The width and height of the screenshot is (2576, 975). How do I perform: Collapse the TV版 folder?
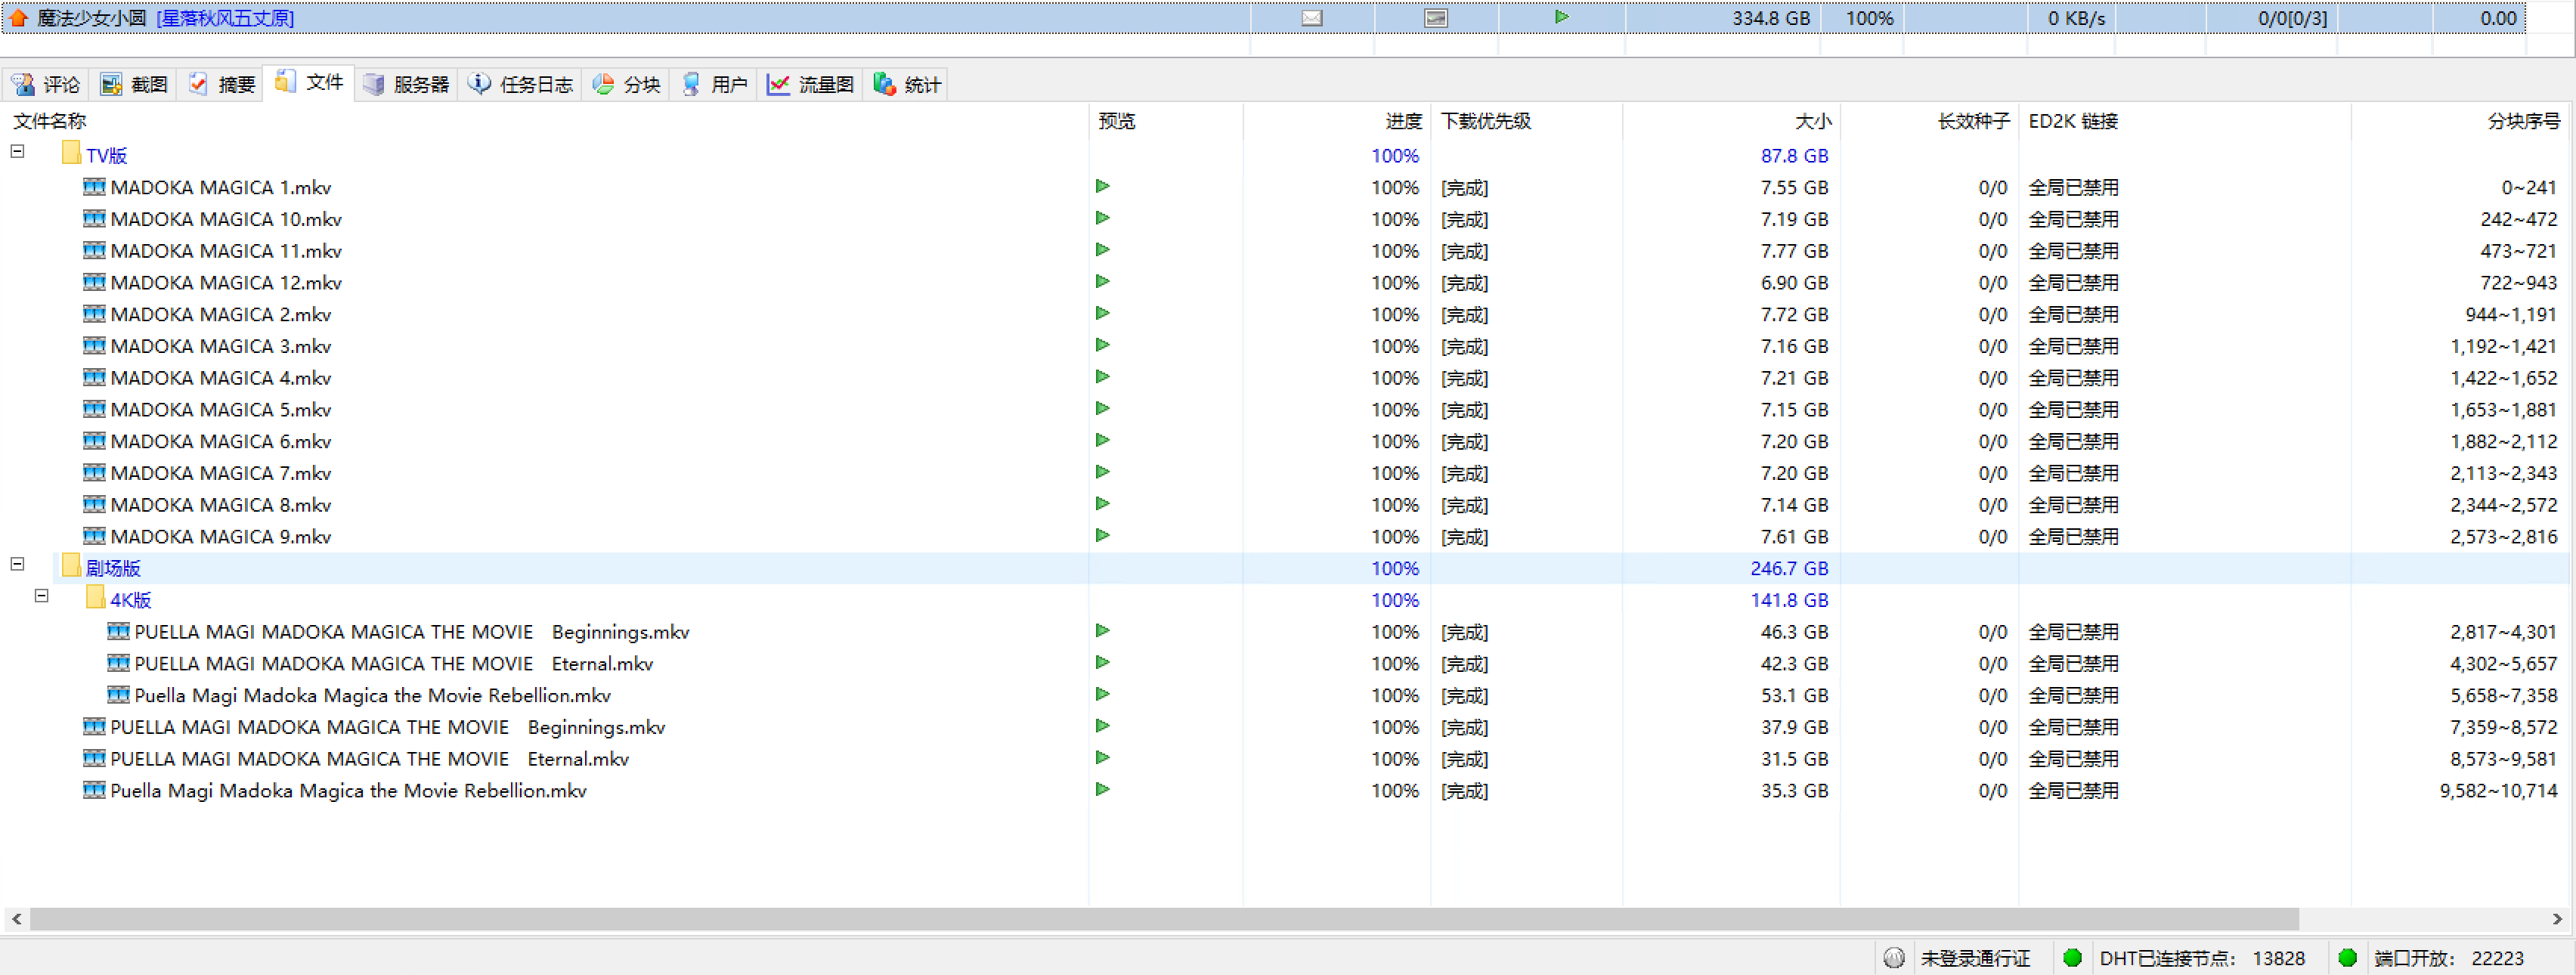(17, 152)
